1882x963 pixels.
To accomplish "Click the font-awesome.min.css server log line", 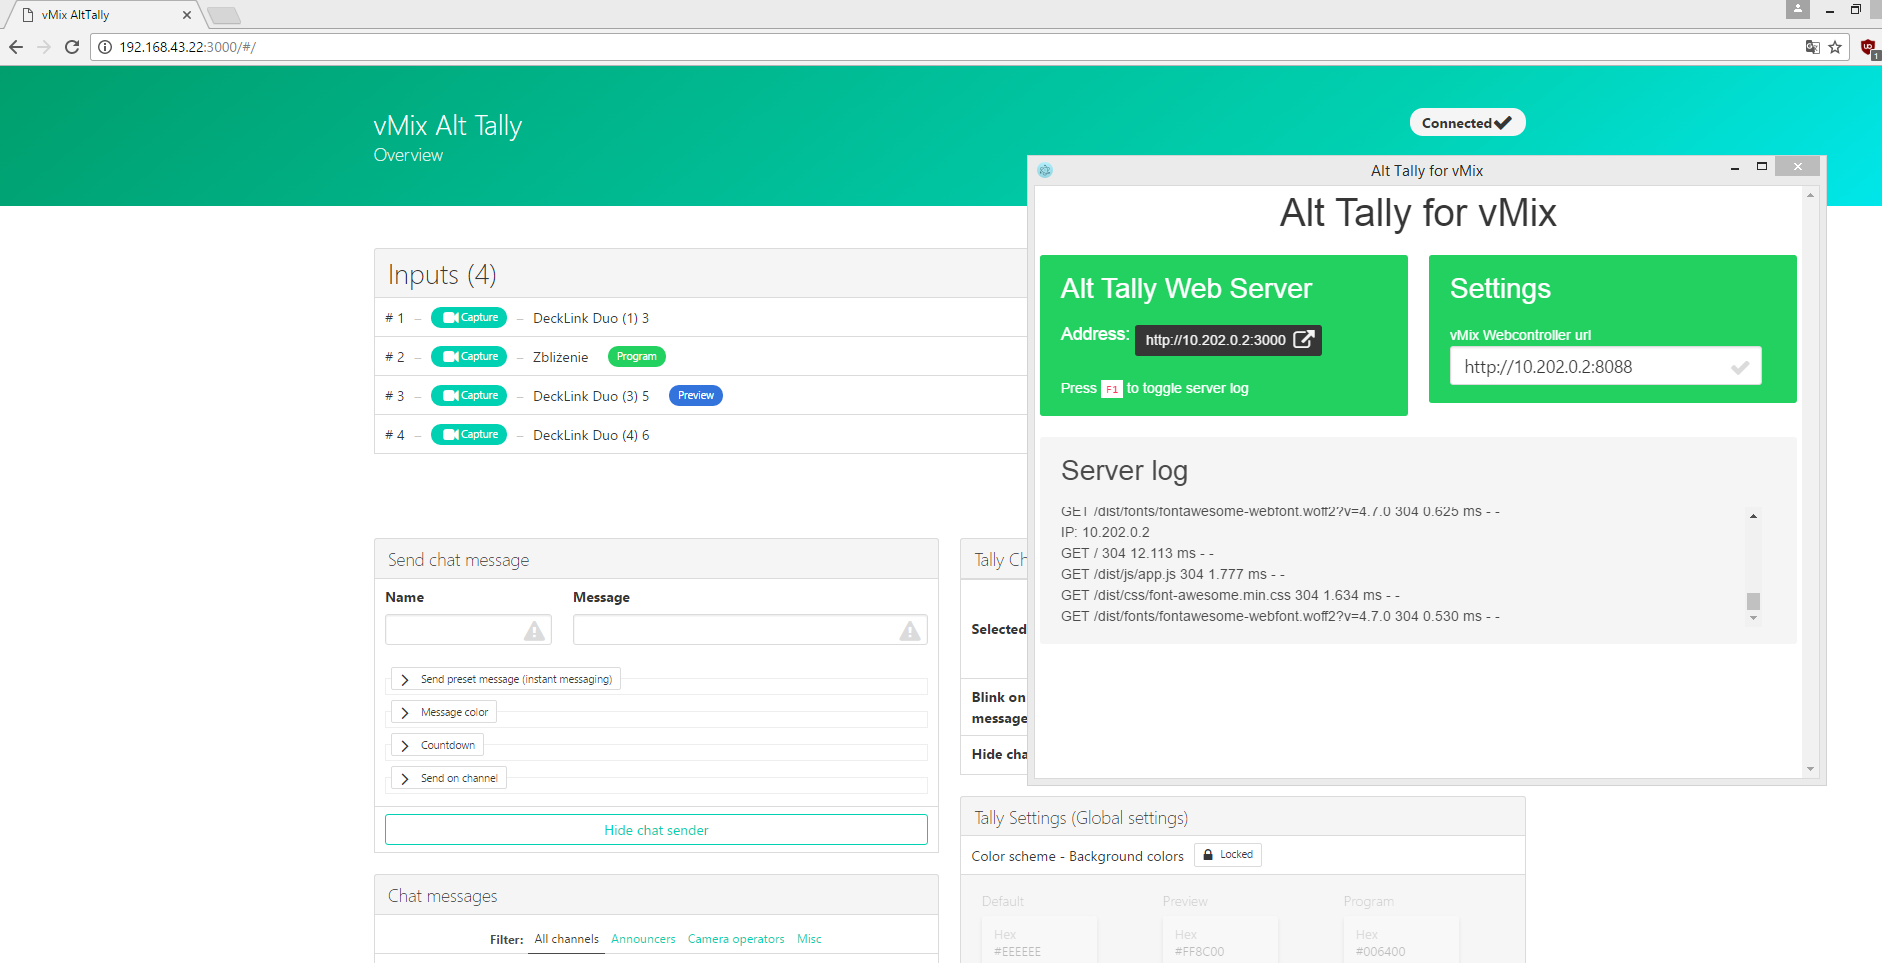I will (1230, 595).
